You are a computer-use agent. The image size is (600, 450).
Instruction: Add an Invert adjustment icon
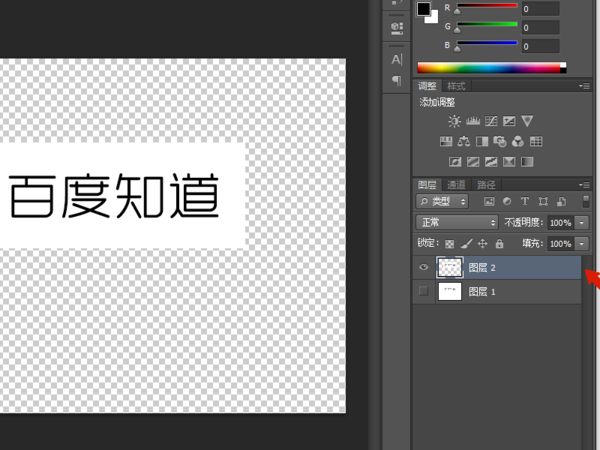tap(455, 162)
